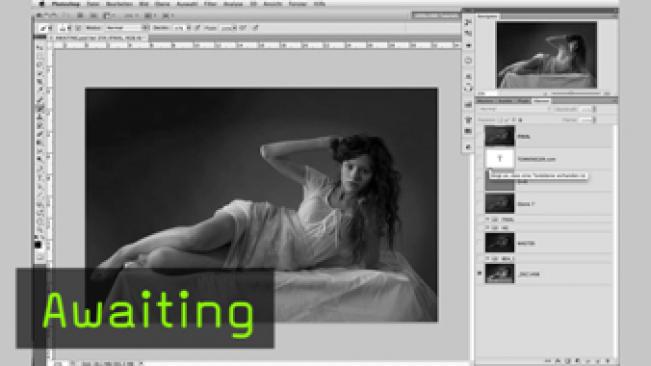
Task: Open the layer Deckkraft opacity arrow
Action: pyautogui.click(x=594, y=109)
